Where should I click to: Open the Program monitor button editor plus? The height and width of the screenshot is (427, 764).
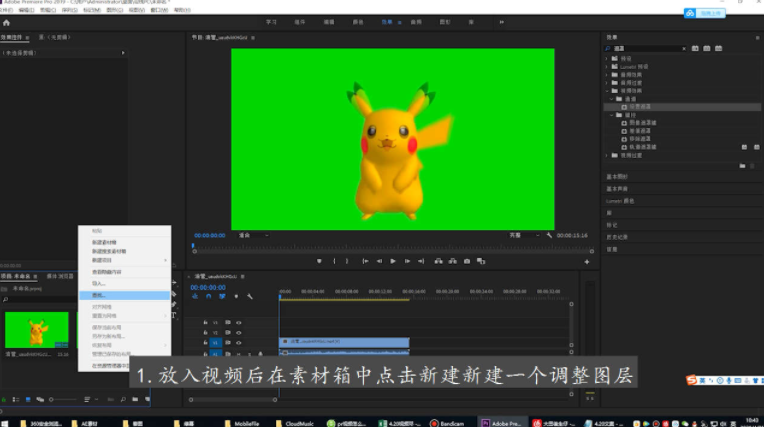click(x=587, y=262)
